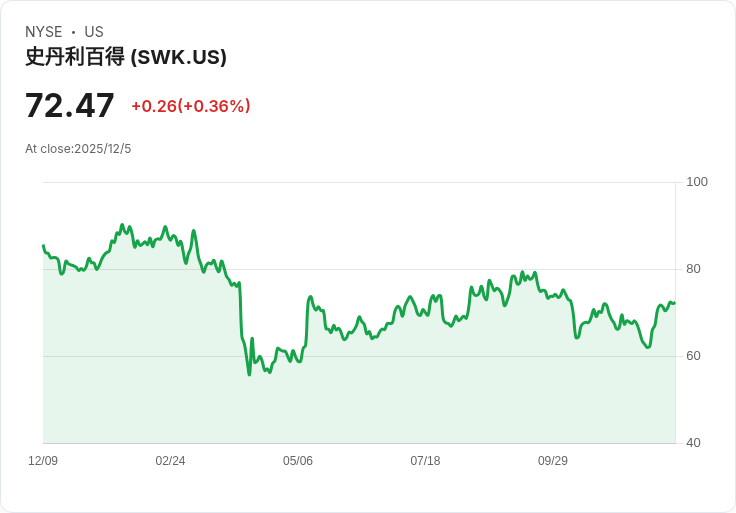Image resolution: width=736 pixels, height=513 pixels.
Task: Click the US market label
Action: pos(94,32)
